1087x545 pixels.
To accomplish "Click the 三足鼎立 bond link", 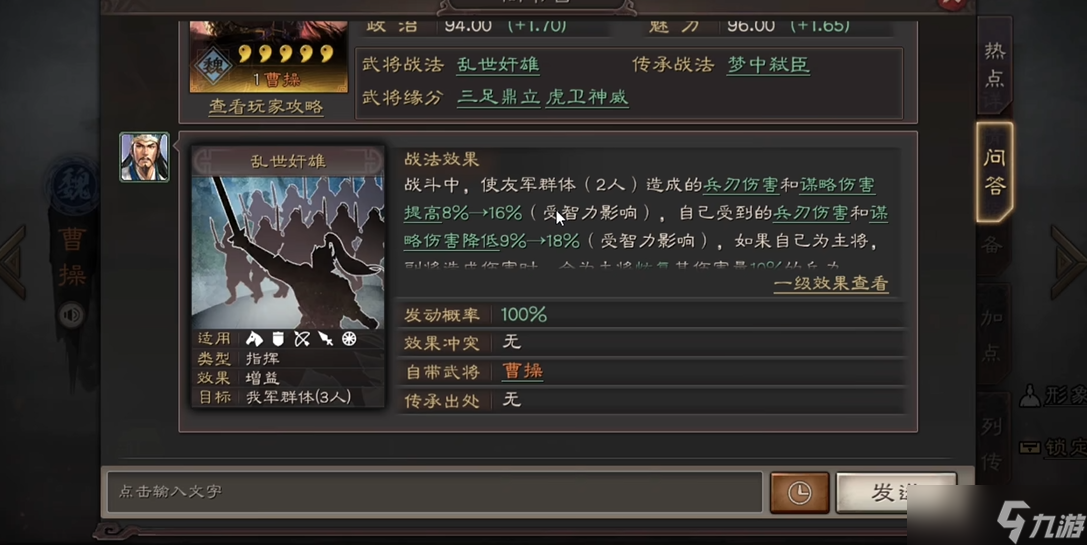I will (498, 97).
